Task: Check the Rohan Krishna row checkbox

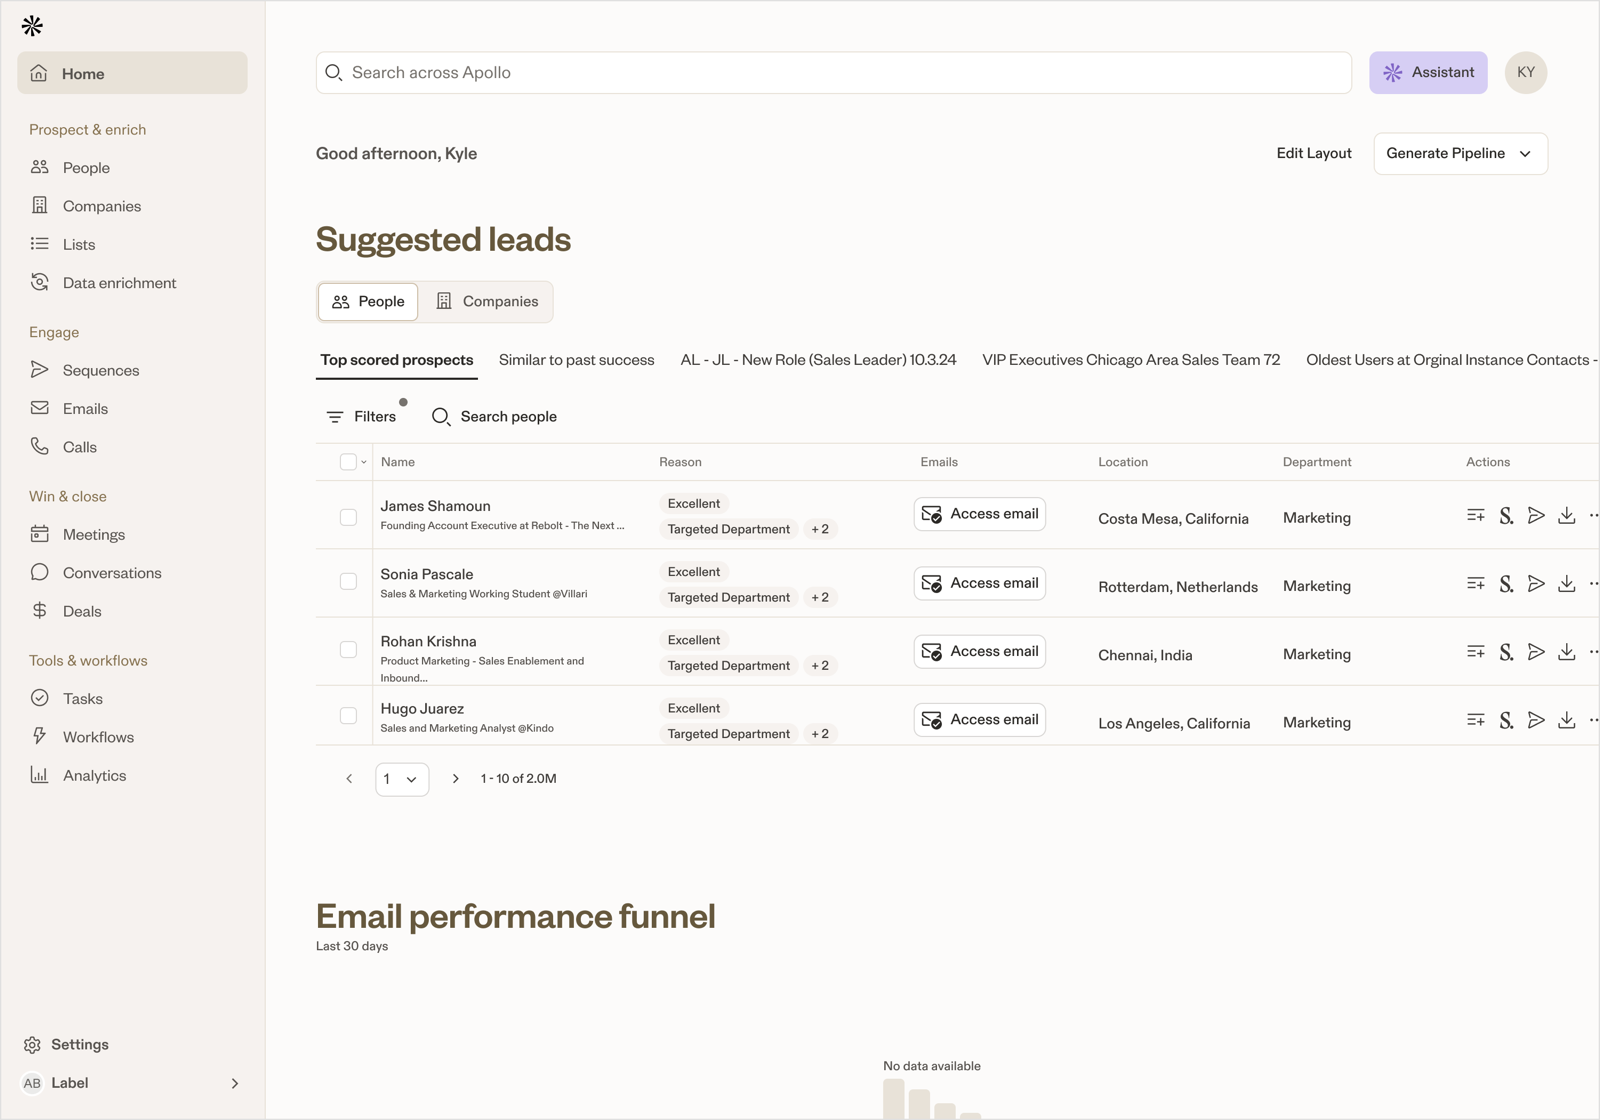Action: [348, 650]
